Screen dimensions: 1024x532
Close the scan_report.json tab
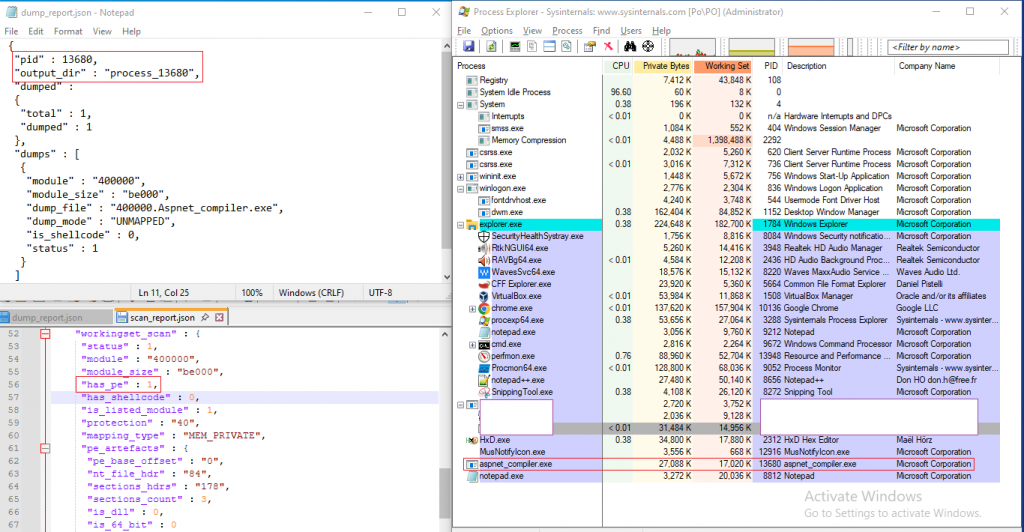pyautogui.click(x=221, y=318)
